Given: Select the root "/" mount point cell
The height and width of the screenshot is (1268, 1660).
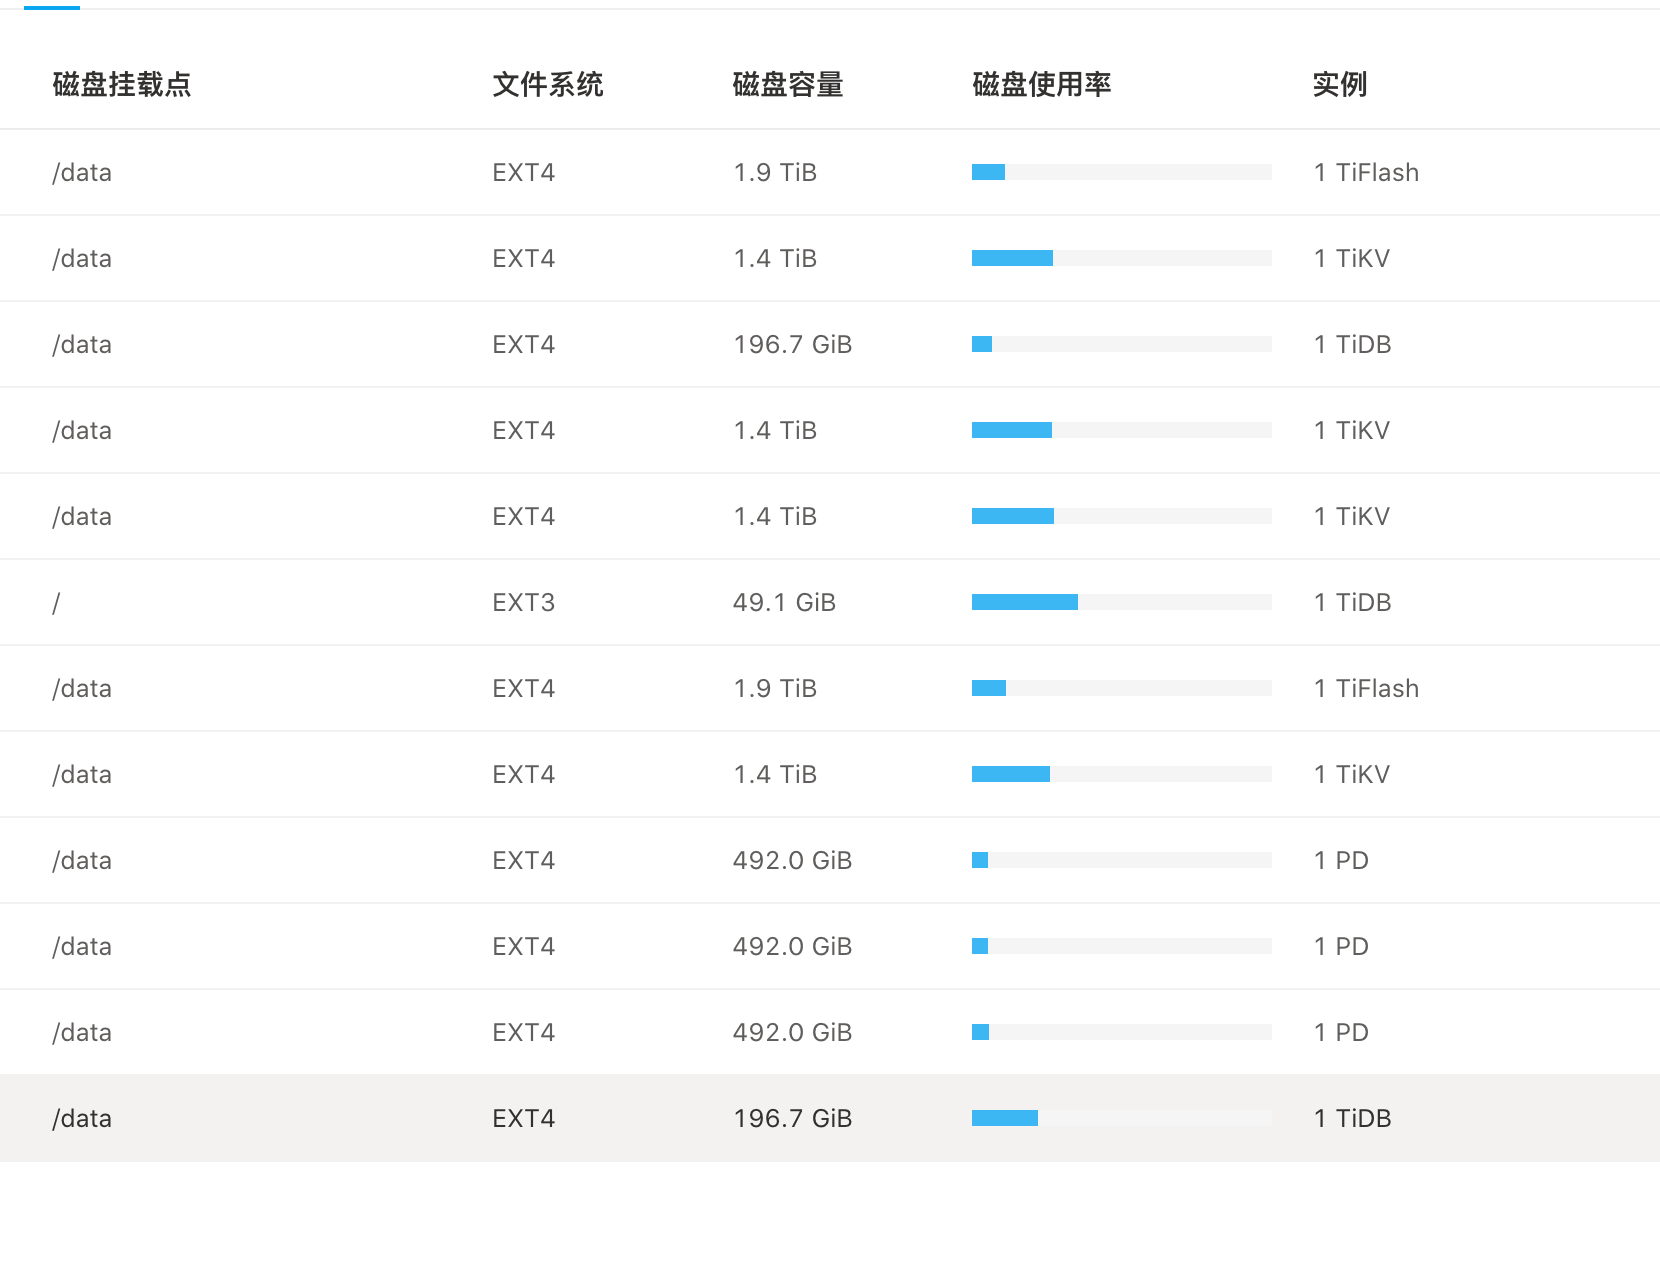Looking at the screenshot, I should pos(57,603).
